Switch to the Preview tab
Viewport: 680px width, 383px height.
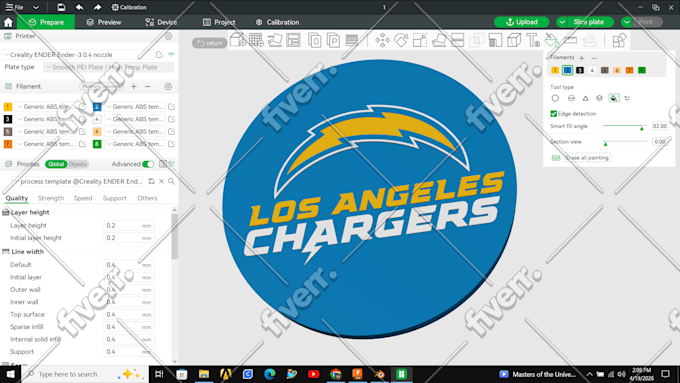point(104,22)
